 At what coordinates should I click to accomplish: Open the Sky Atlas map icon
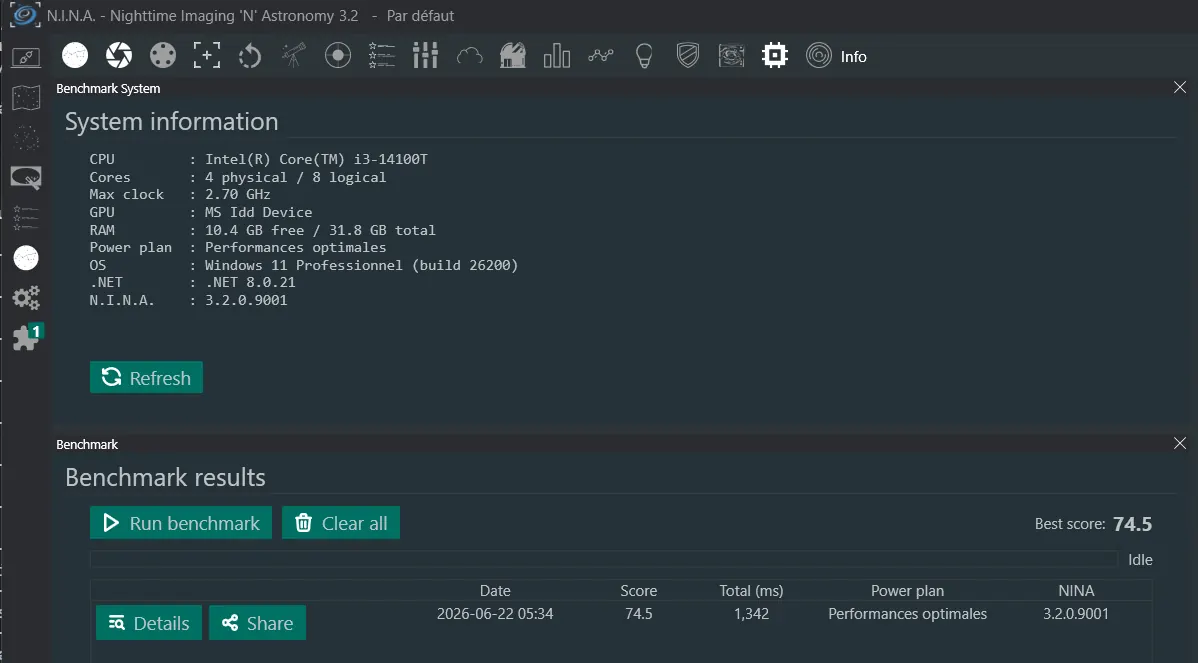pos(26,98)
